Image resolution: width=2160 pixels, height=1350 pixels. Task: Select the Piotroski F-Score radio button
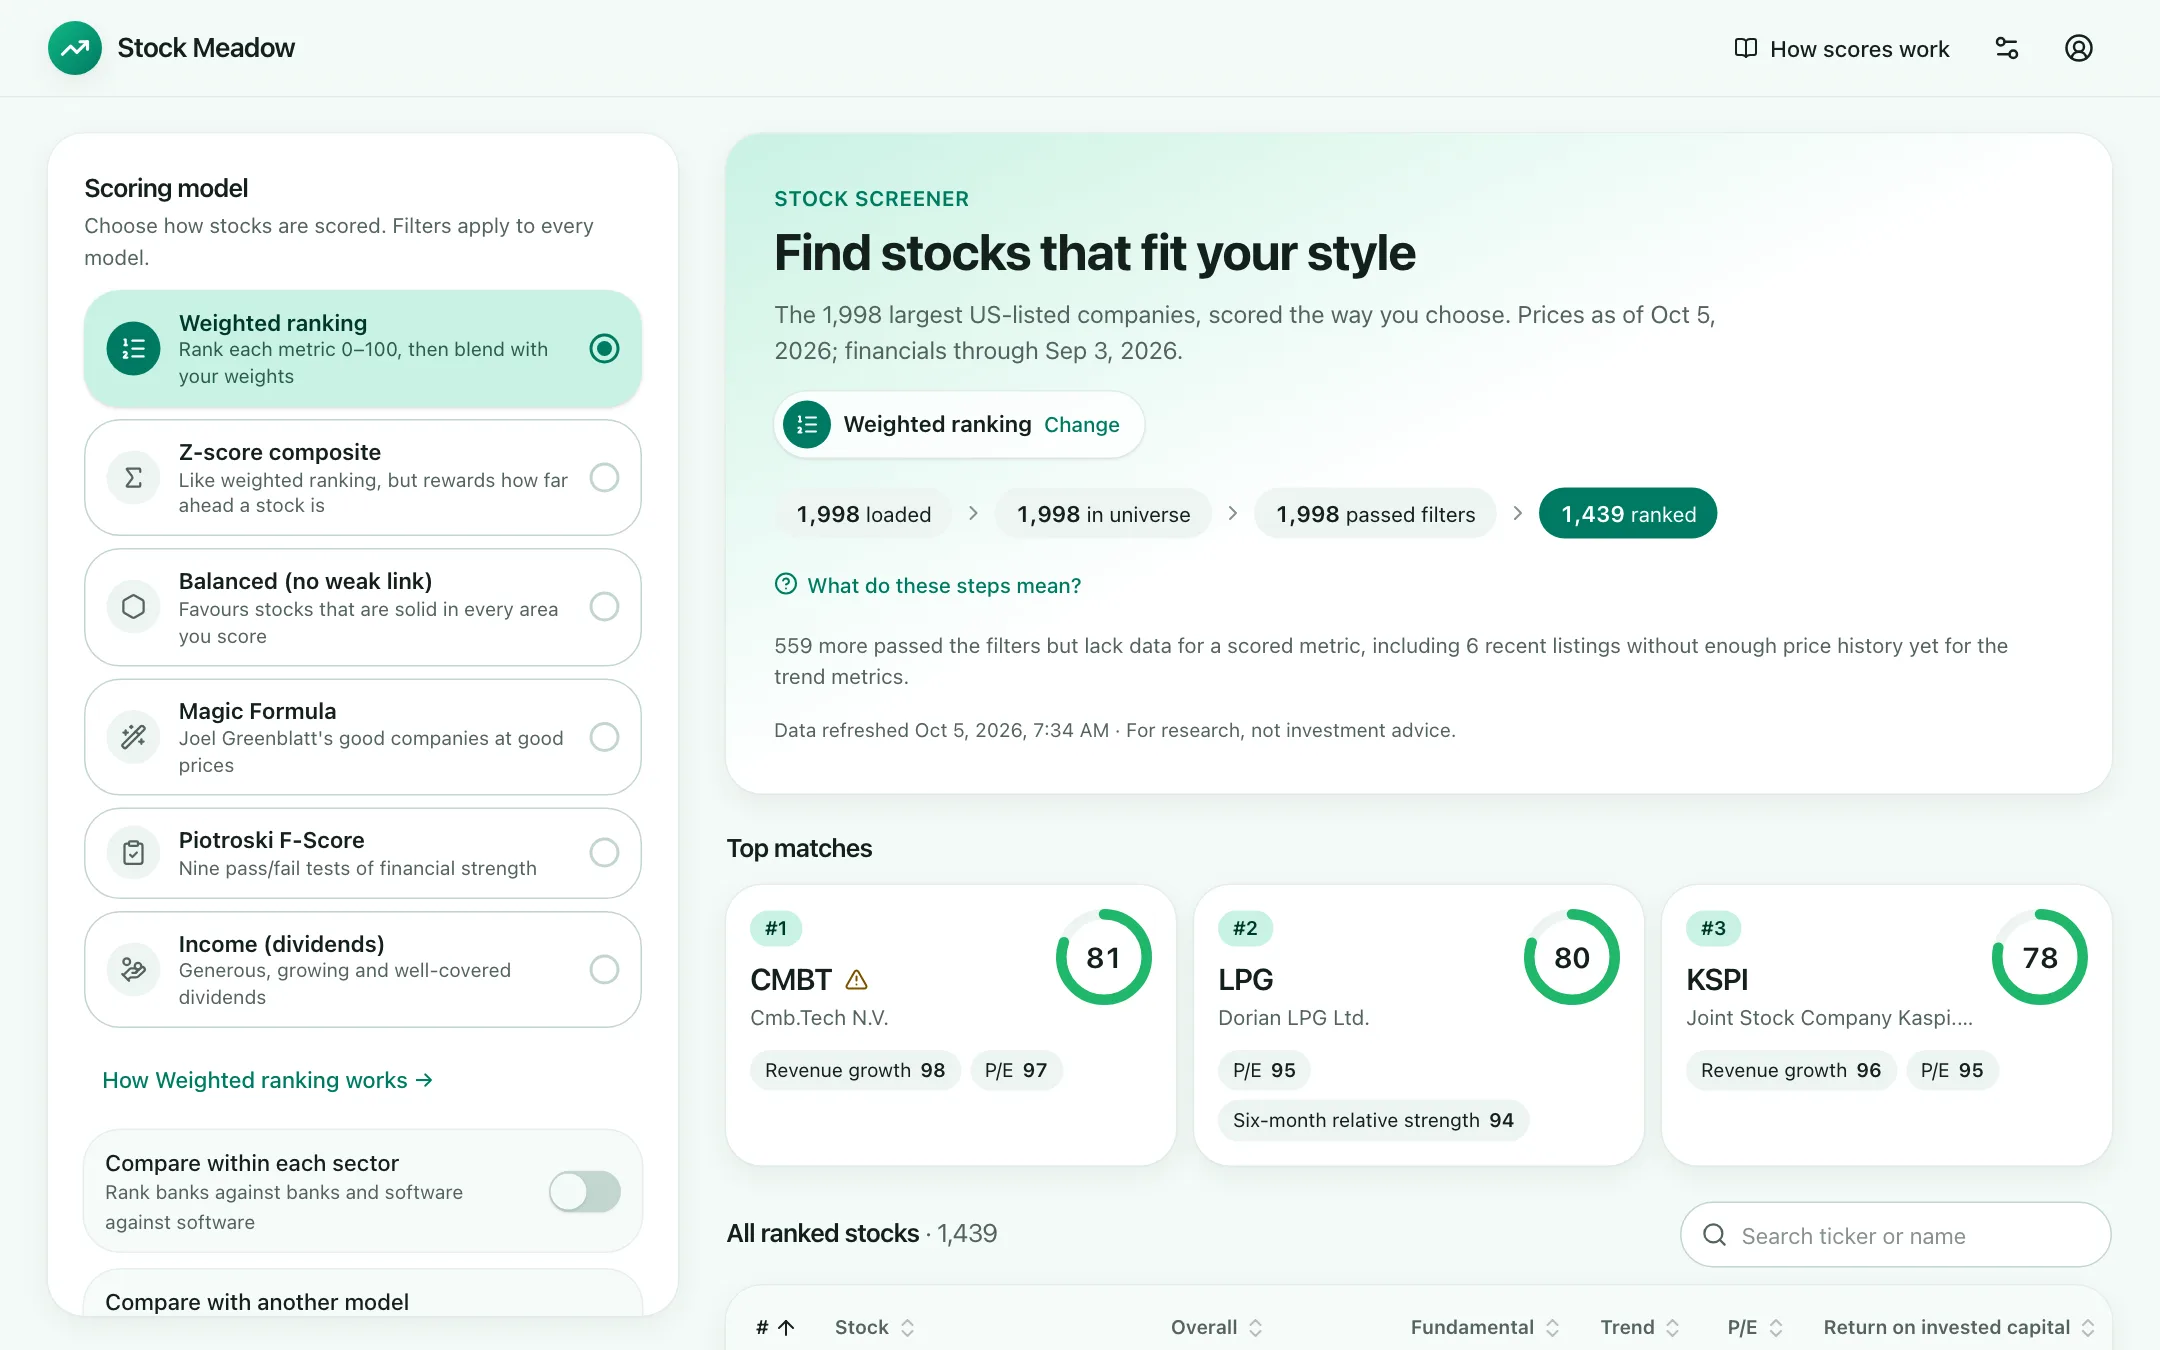pos(604,853)
